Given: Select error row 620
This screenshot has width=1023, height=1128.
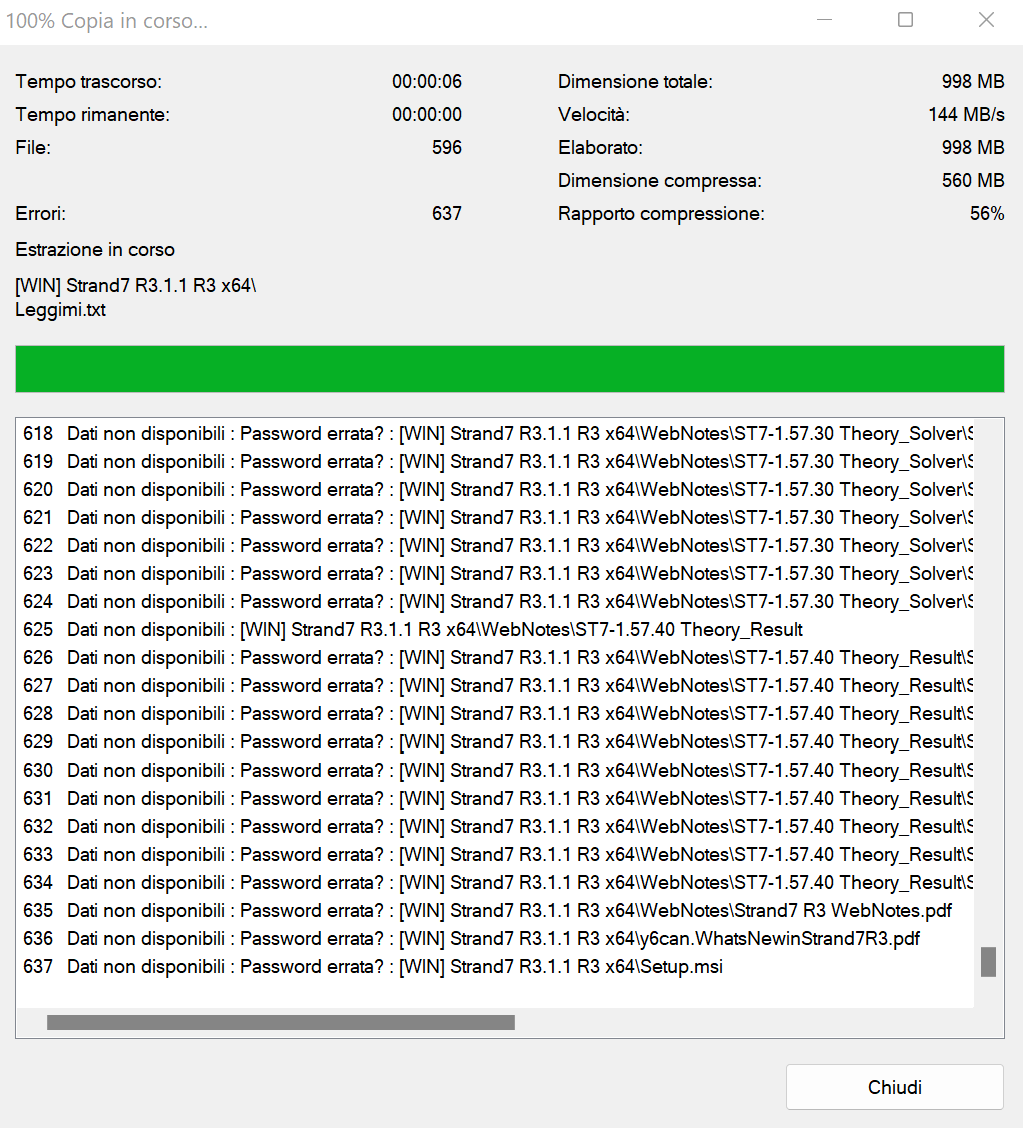Looking at the screenshot, I should (x=495, y=490).
